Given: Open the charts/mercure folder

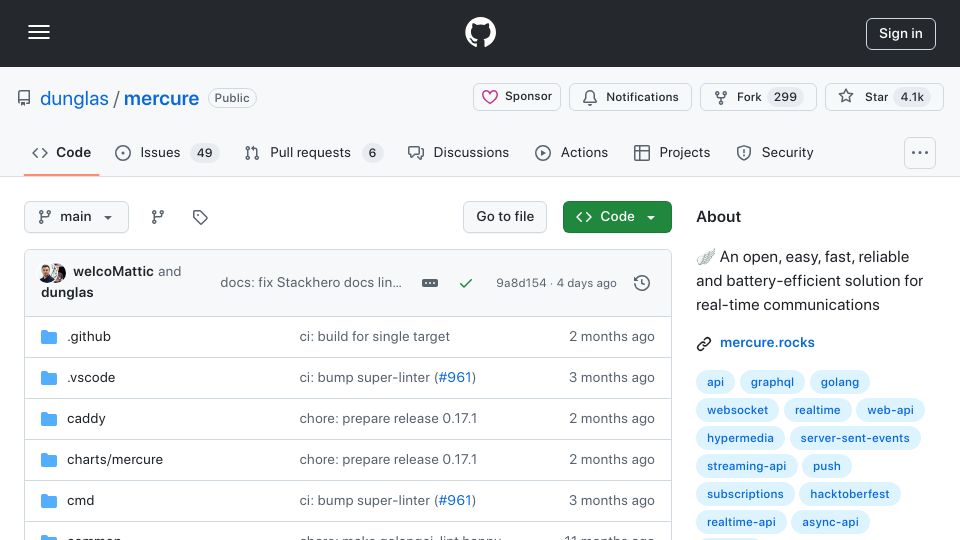Looking at the screenshot, I should pyautogui.click(x=115, y=460).
